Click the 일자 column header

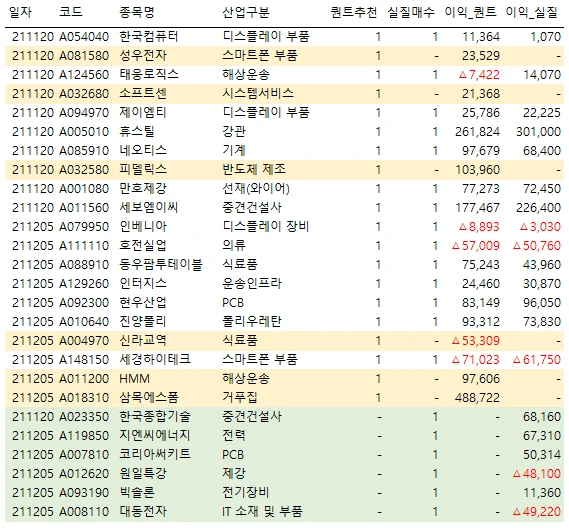coord(20,12)
